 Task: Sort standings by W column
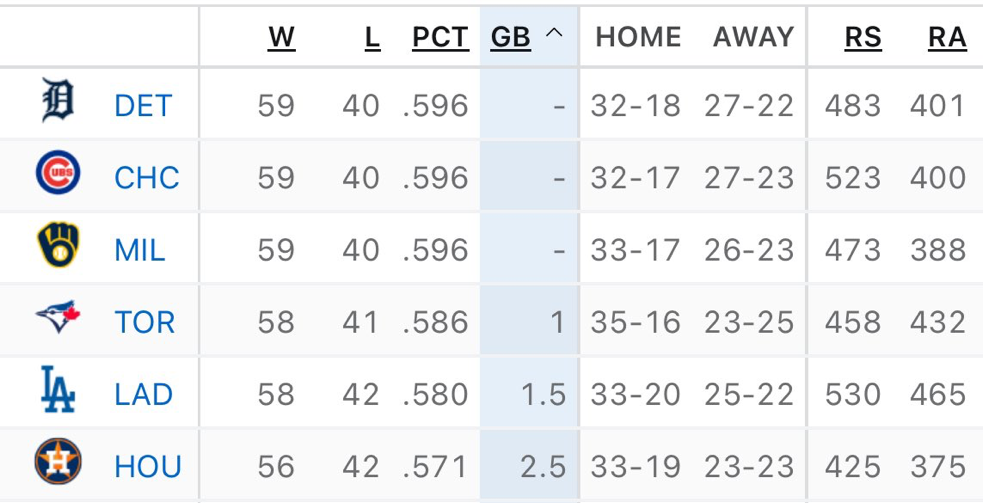(x=281, y=38)
